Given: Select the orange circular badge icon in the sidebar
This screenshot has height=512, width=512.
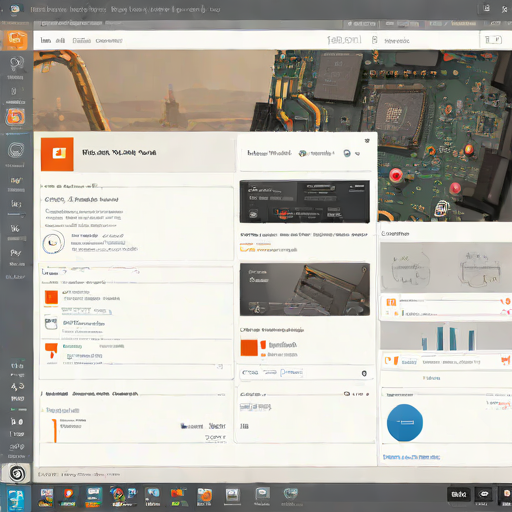Looking at the screenshot, I should (x=15, y=117).
